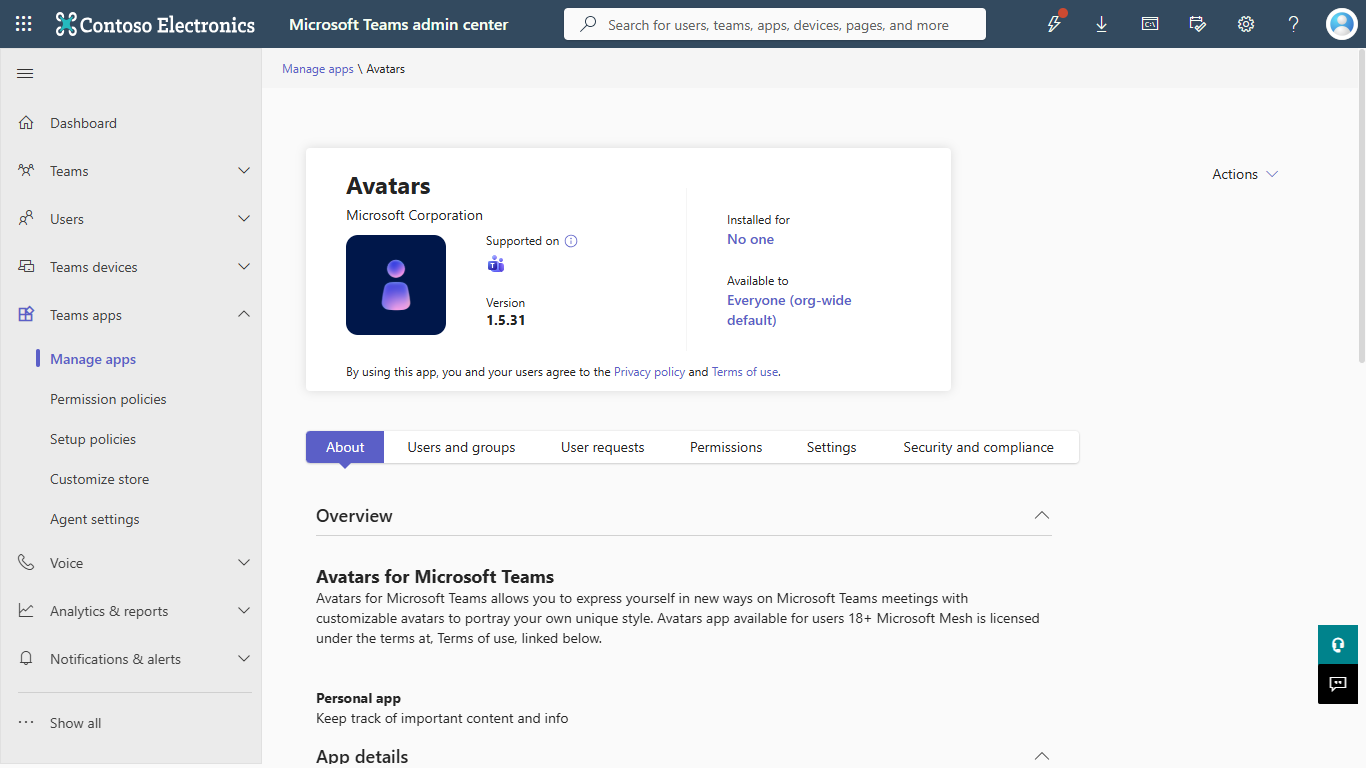
Task: Open the black feedback chat button
Action: tap(1338, 684)
